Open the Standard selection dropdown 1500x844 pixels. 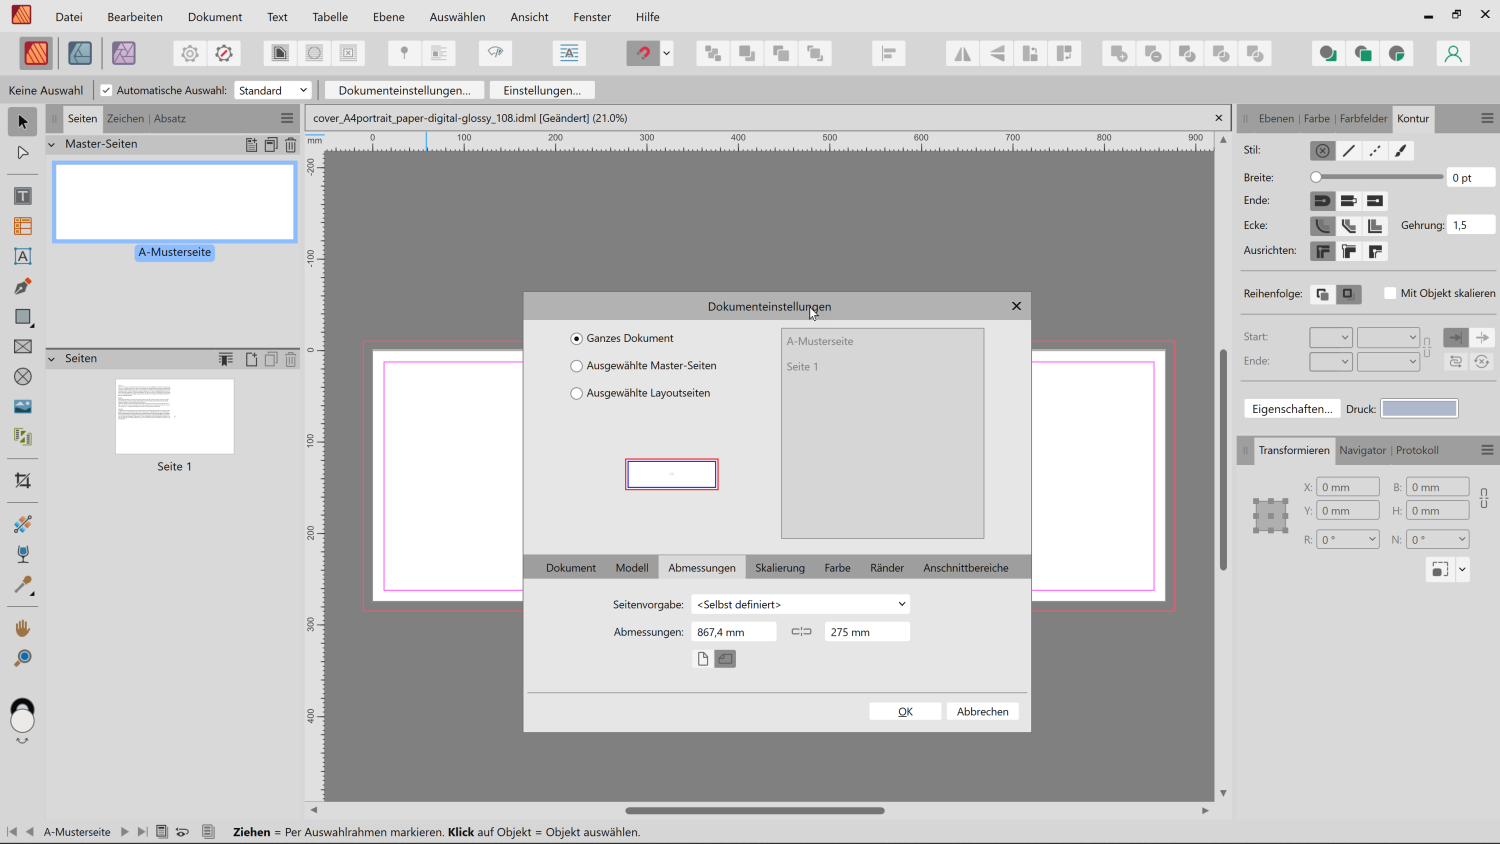[x=272, y=90]
